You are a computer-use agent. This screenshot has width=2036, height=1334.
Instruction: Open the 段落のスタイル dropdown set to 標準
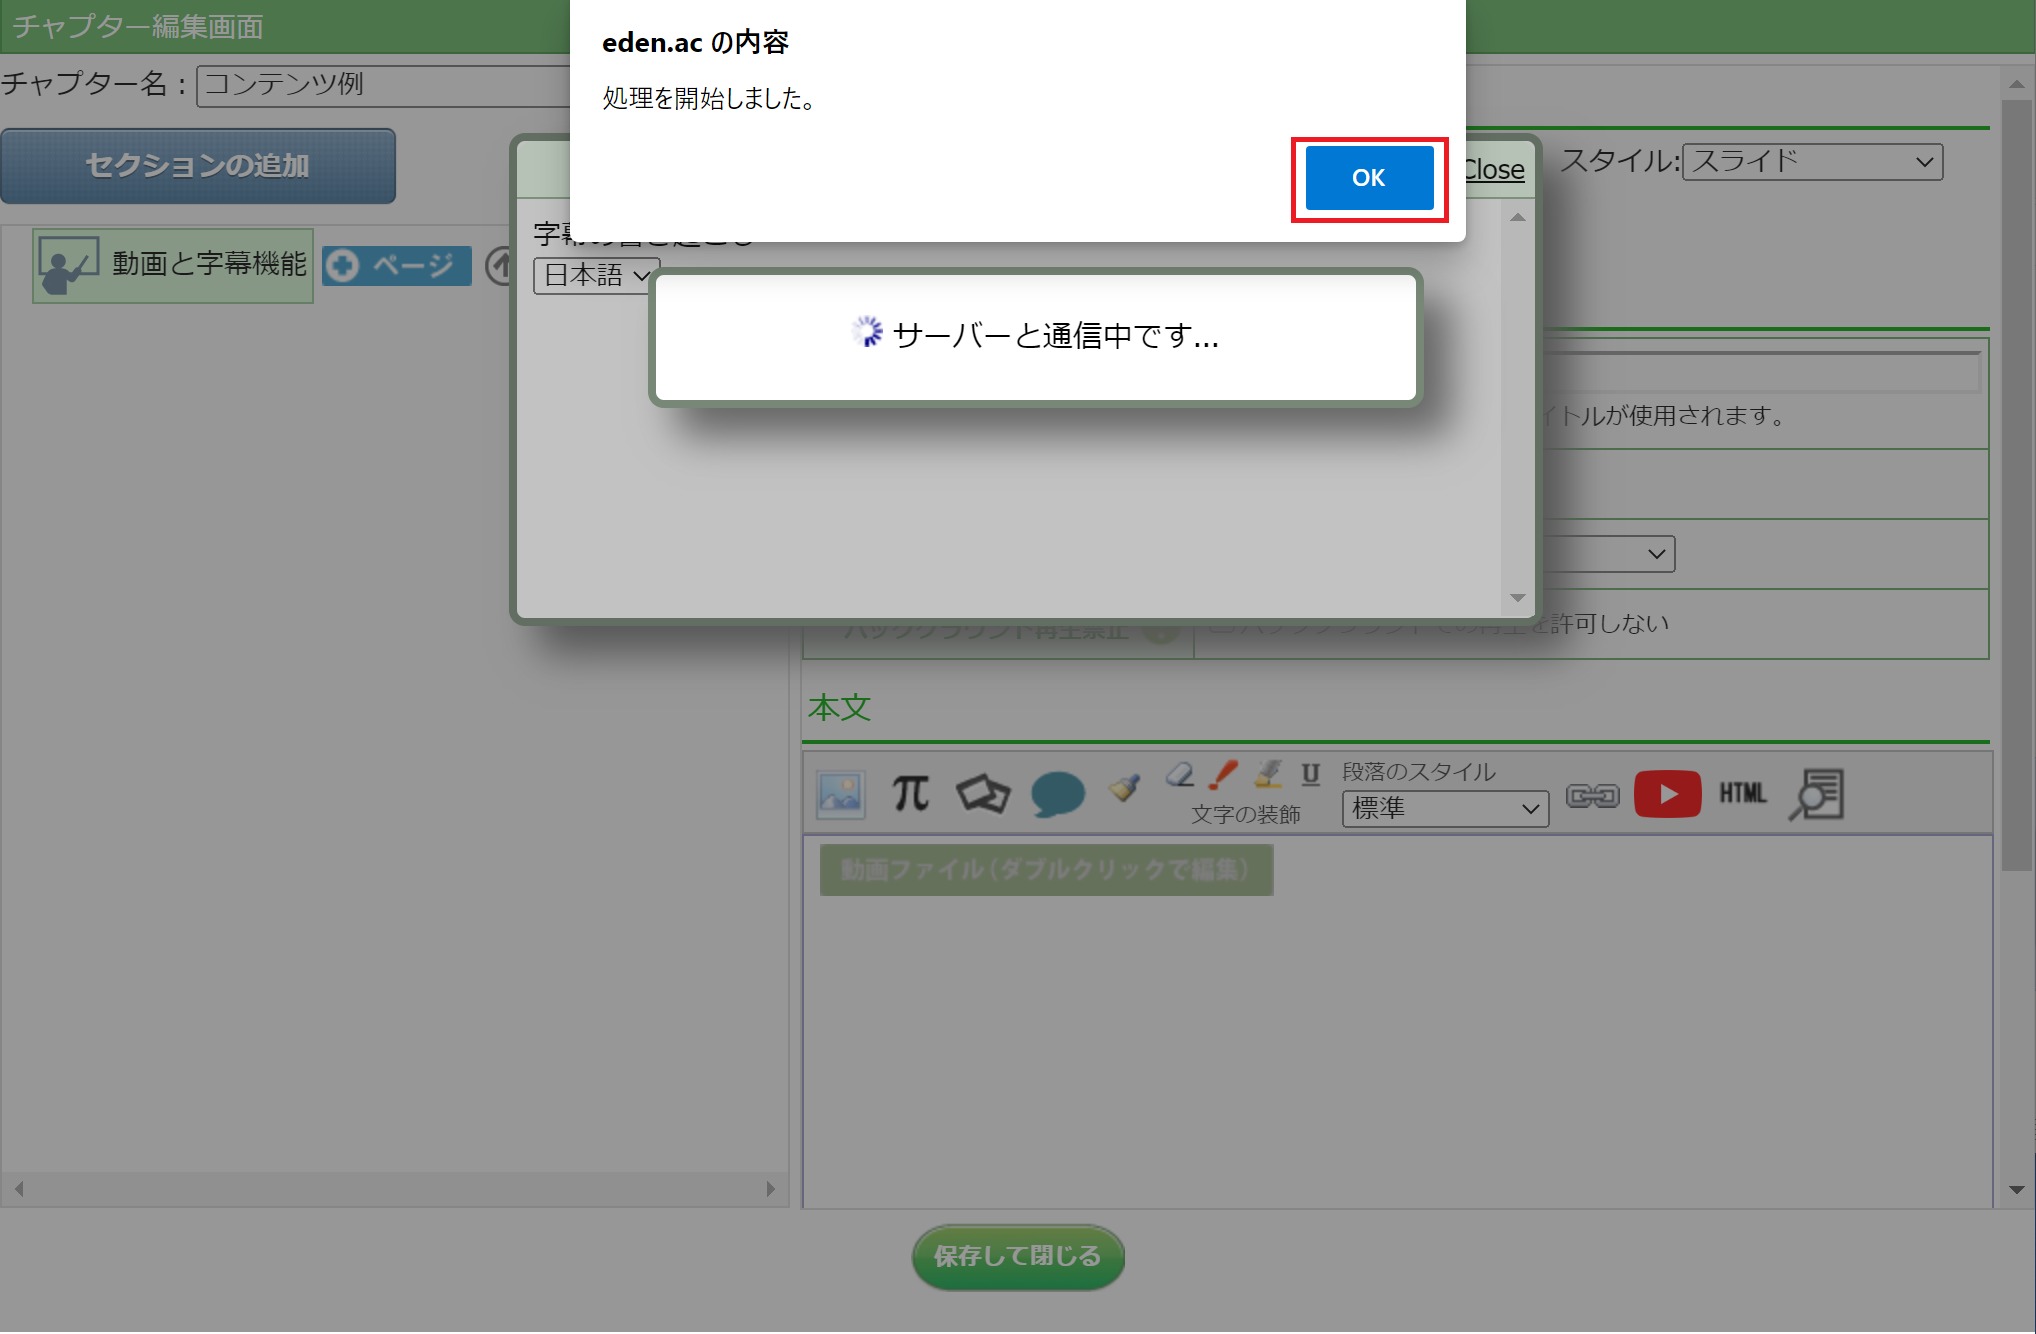(1444, 808)
